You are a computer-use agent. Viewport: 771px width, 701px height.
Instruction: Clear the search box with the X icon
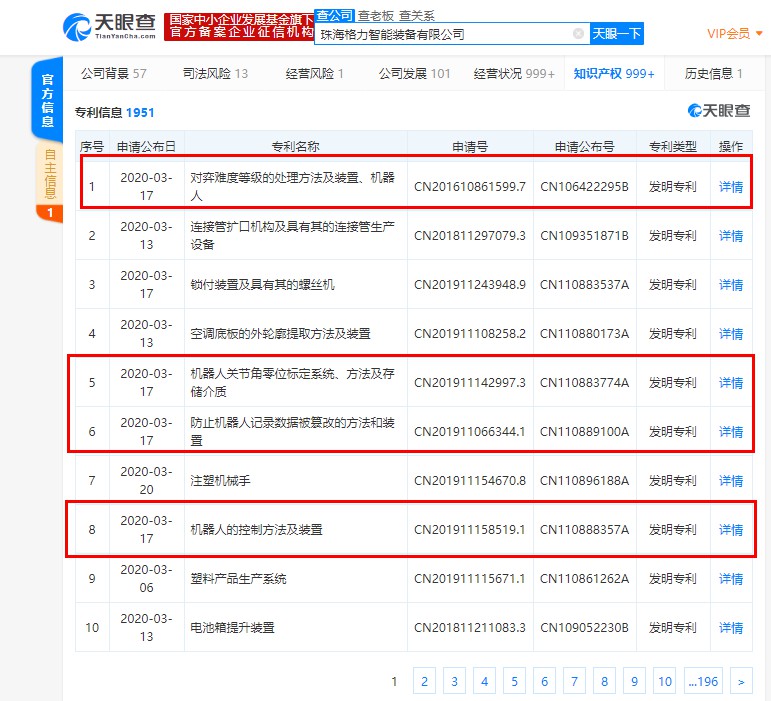[578, 33]
